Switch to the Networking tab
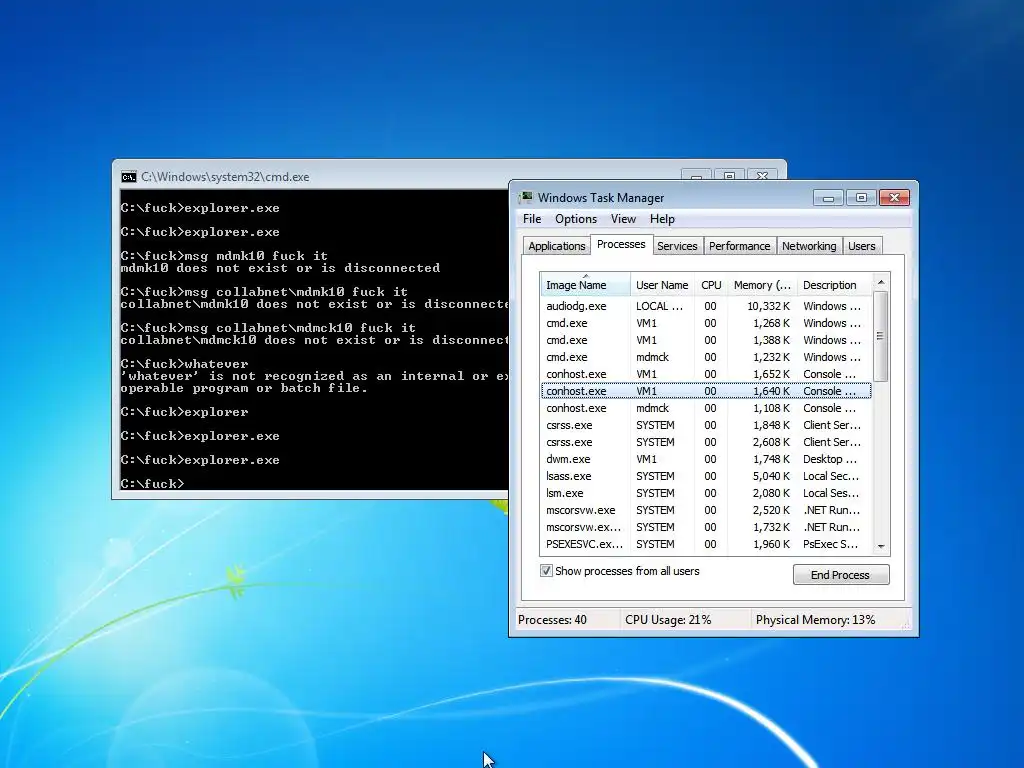Image resolution: width=1024 pixels, height=768 pixels. 808,246
